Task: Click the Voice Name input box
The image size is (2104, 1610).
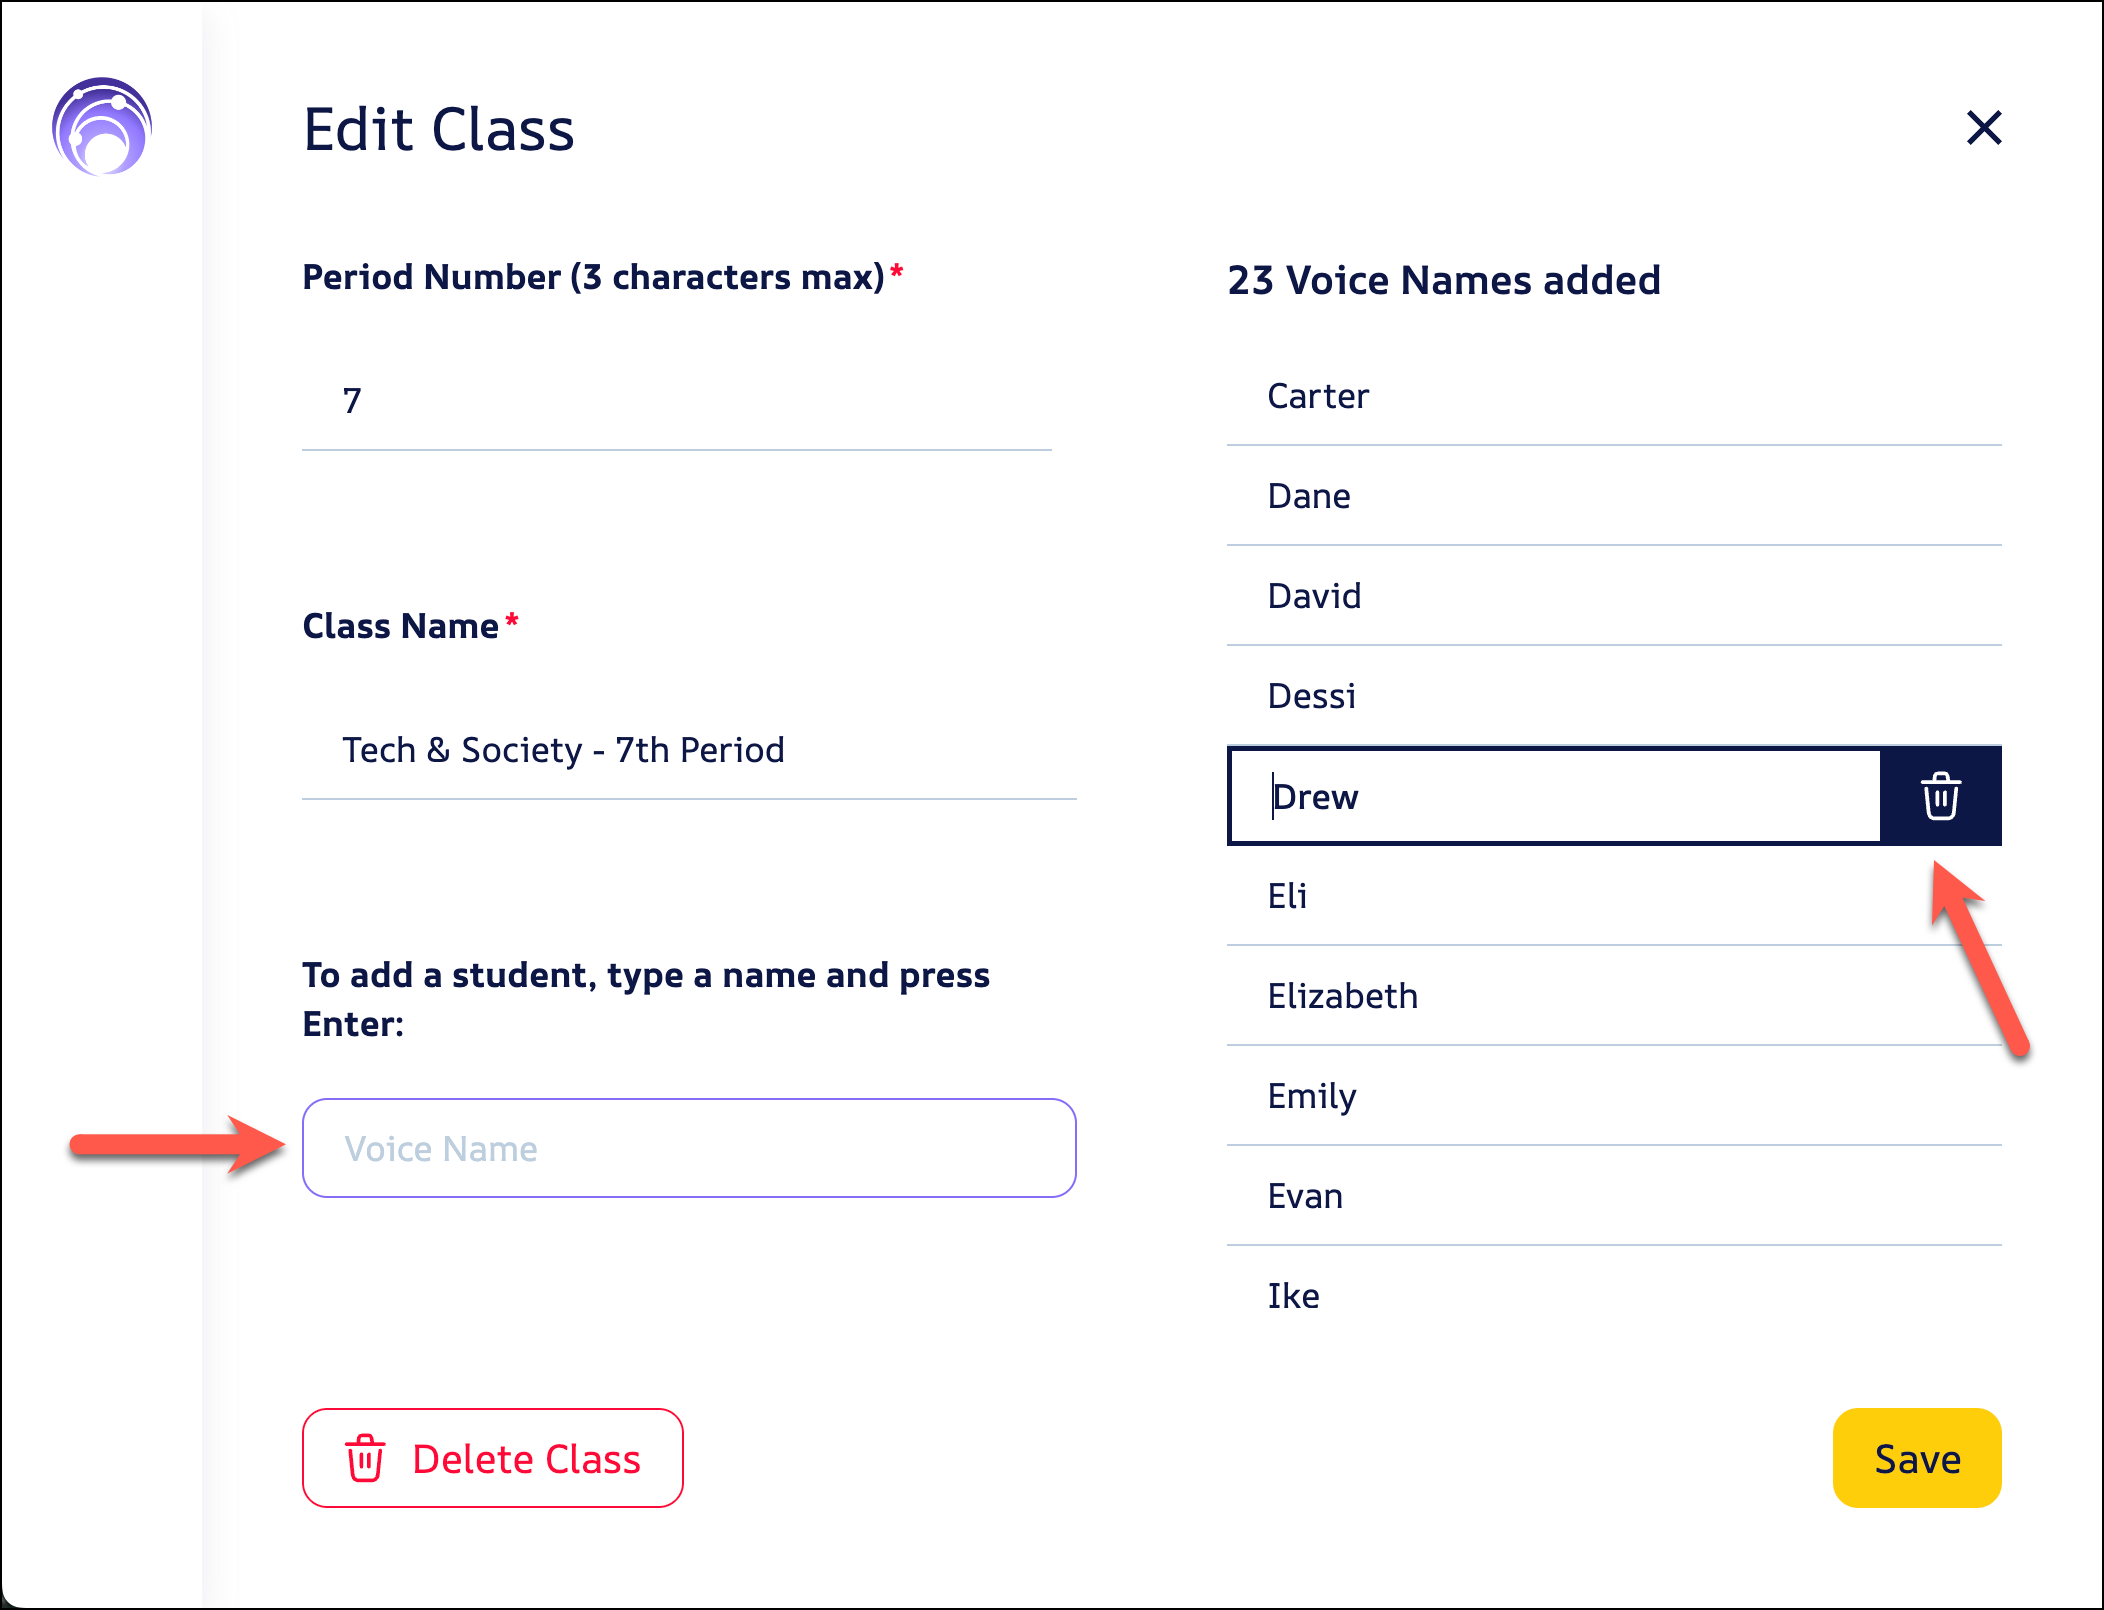Action: coord(688,1148)
